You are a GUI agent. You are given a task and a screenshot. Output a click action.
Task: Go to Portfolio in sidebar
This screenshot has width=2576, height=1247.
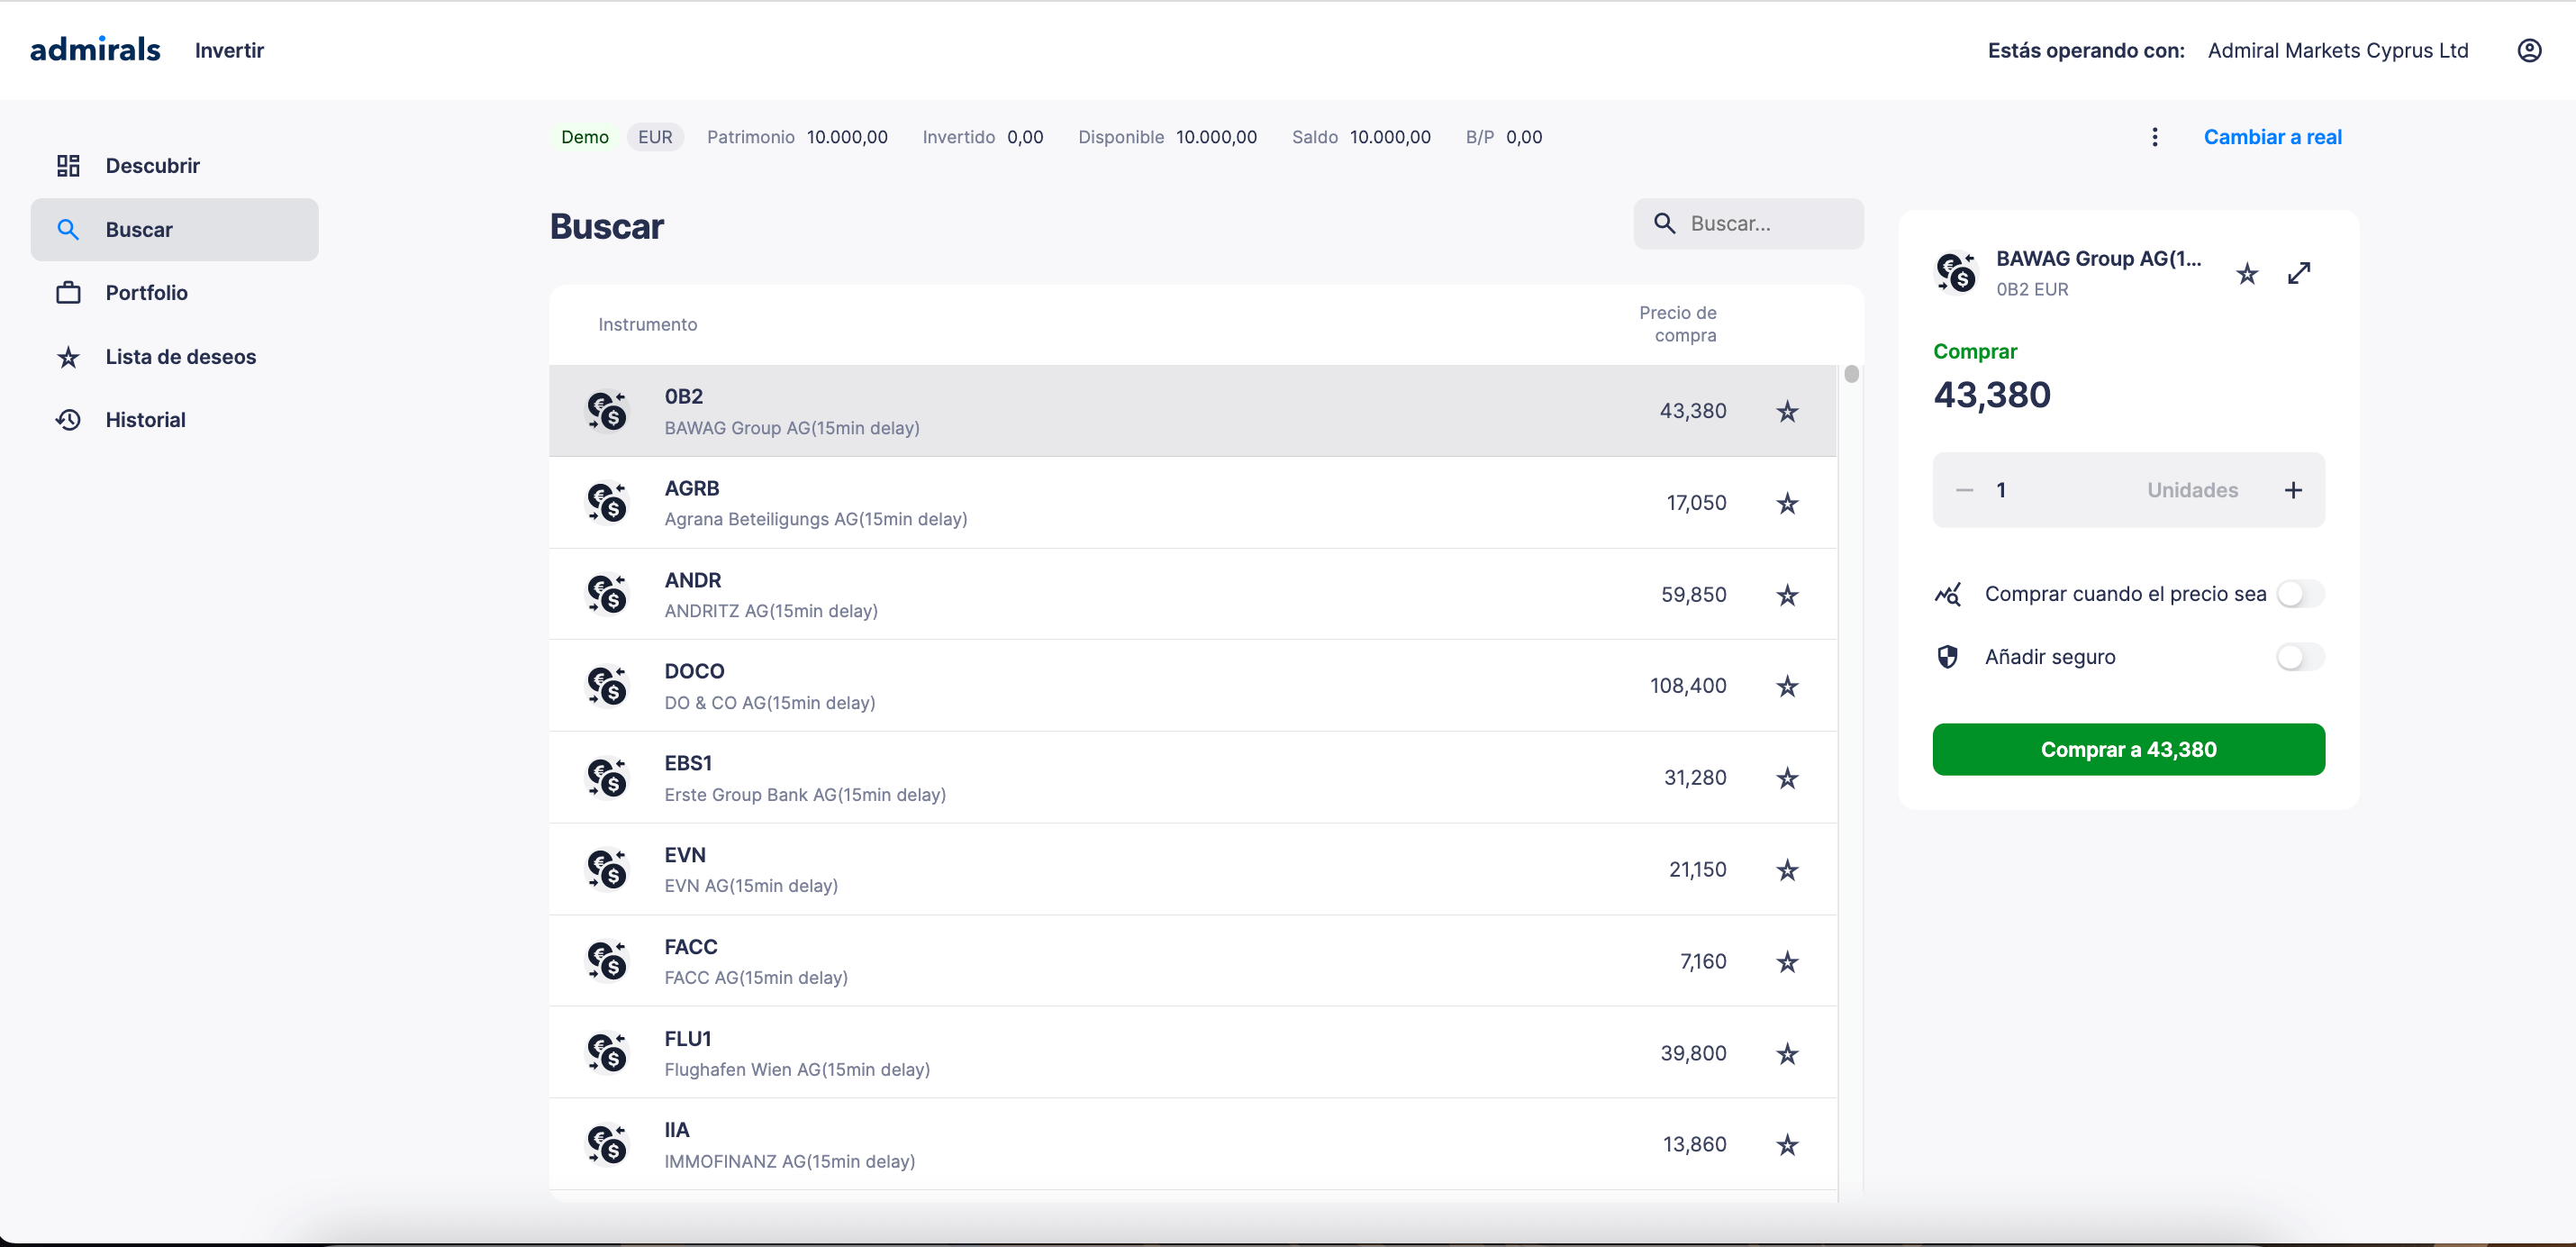coord(175,293)
